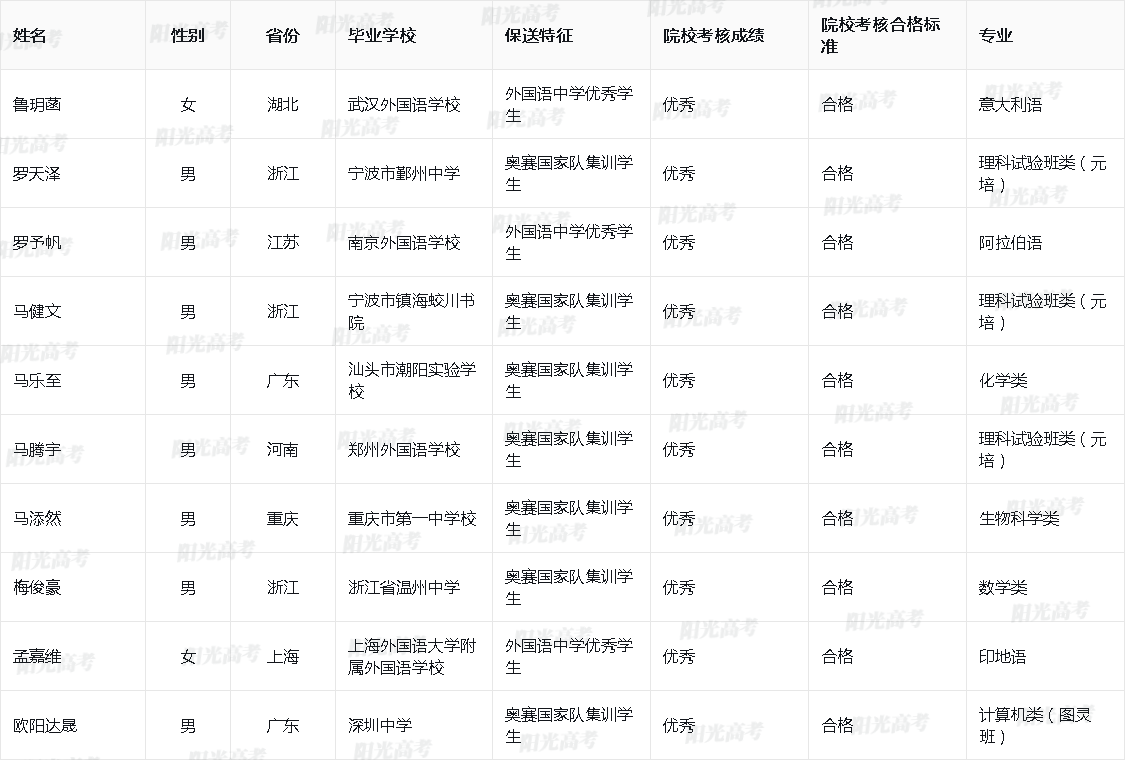
Task: Select the name 罗予帆
Action: (x=37, y=243)
